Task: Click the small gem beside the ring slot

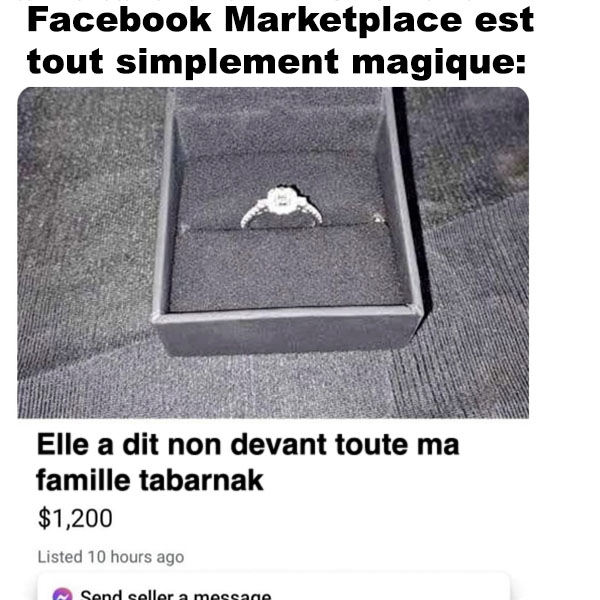Action: tap(378, 218)
